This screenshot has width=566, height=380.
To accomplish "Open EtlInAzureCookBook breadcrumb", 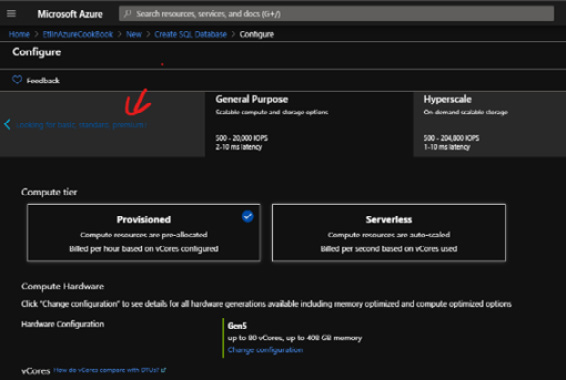I will pos(78,34).
